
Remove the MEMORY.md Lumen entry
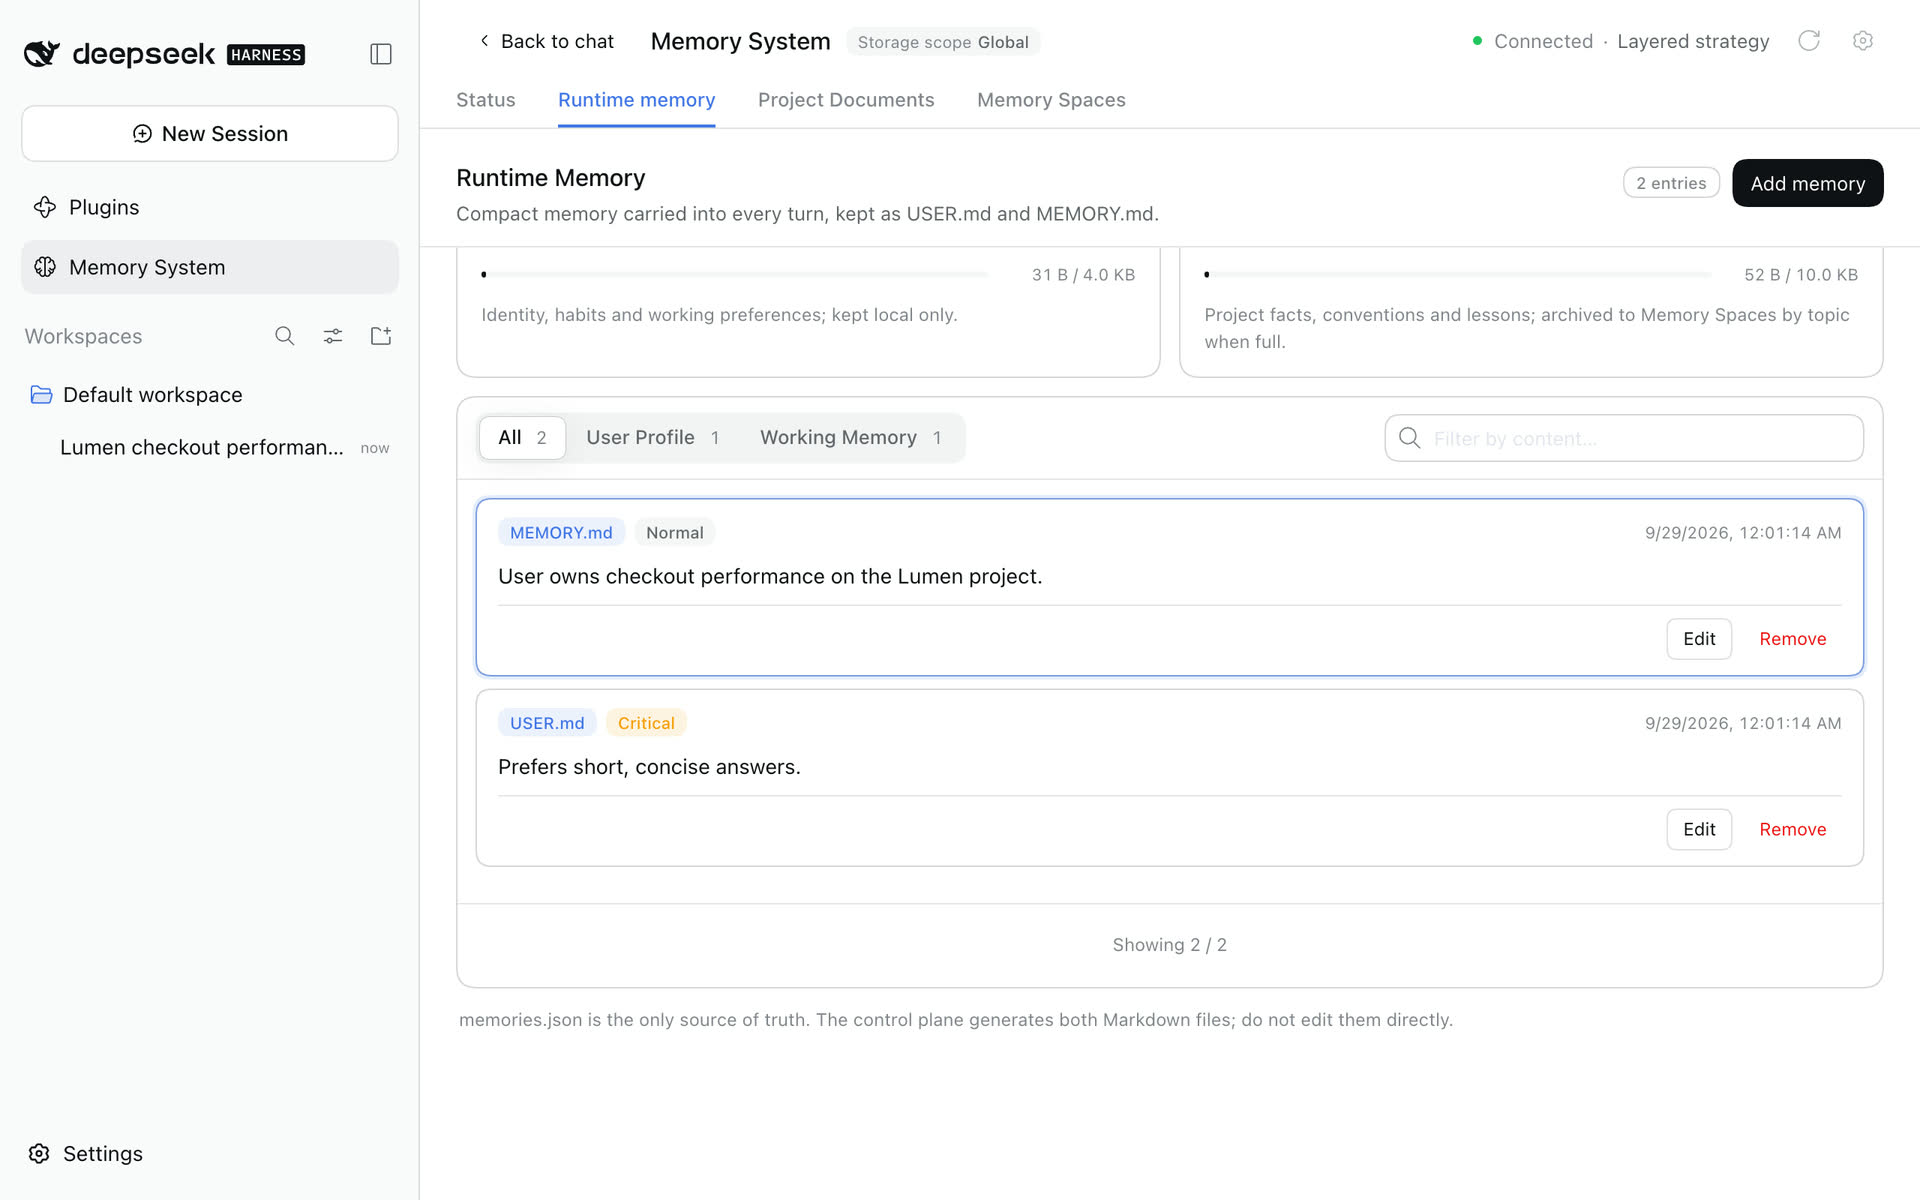[x=1793, y=639]
